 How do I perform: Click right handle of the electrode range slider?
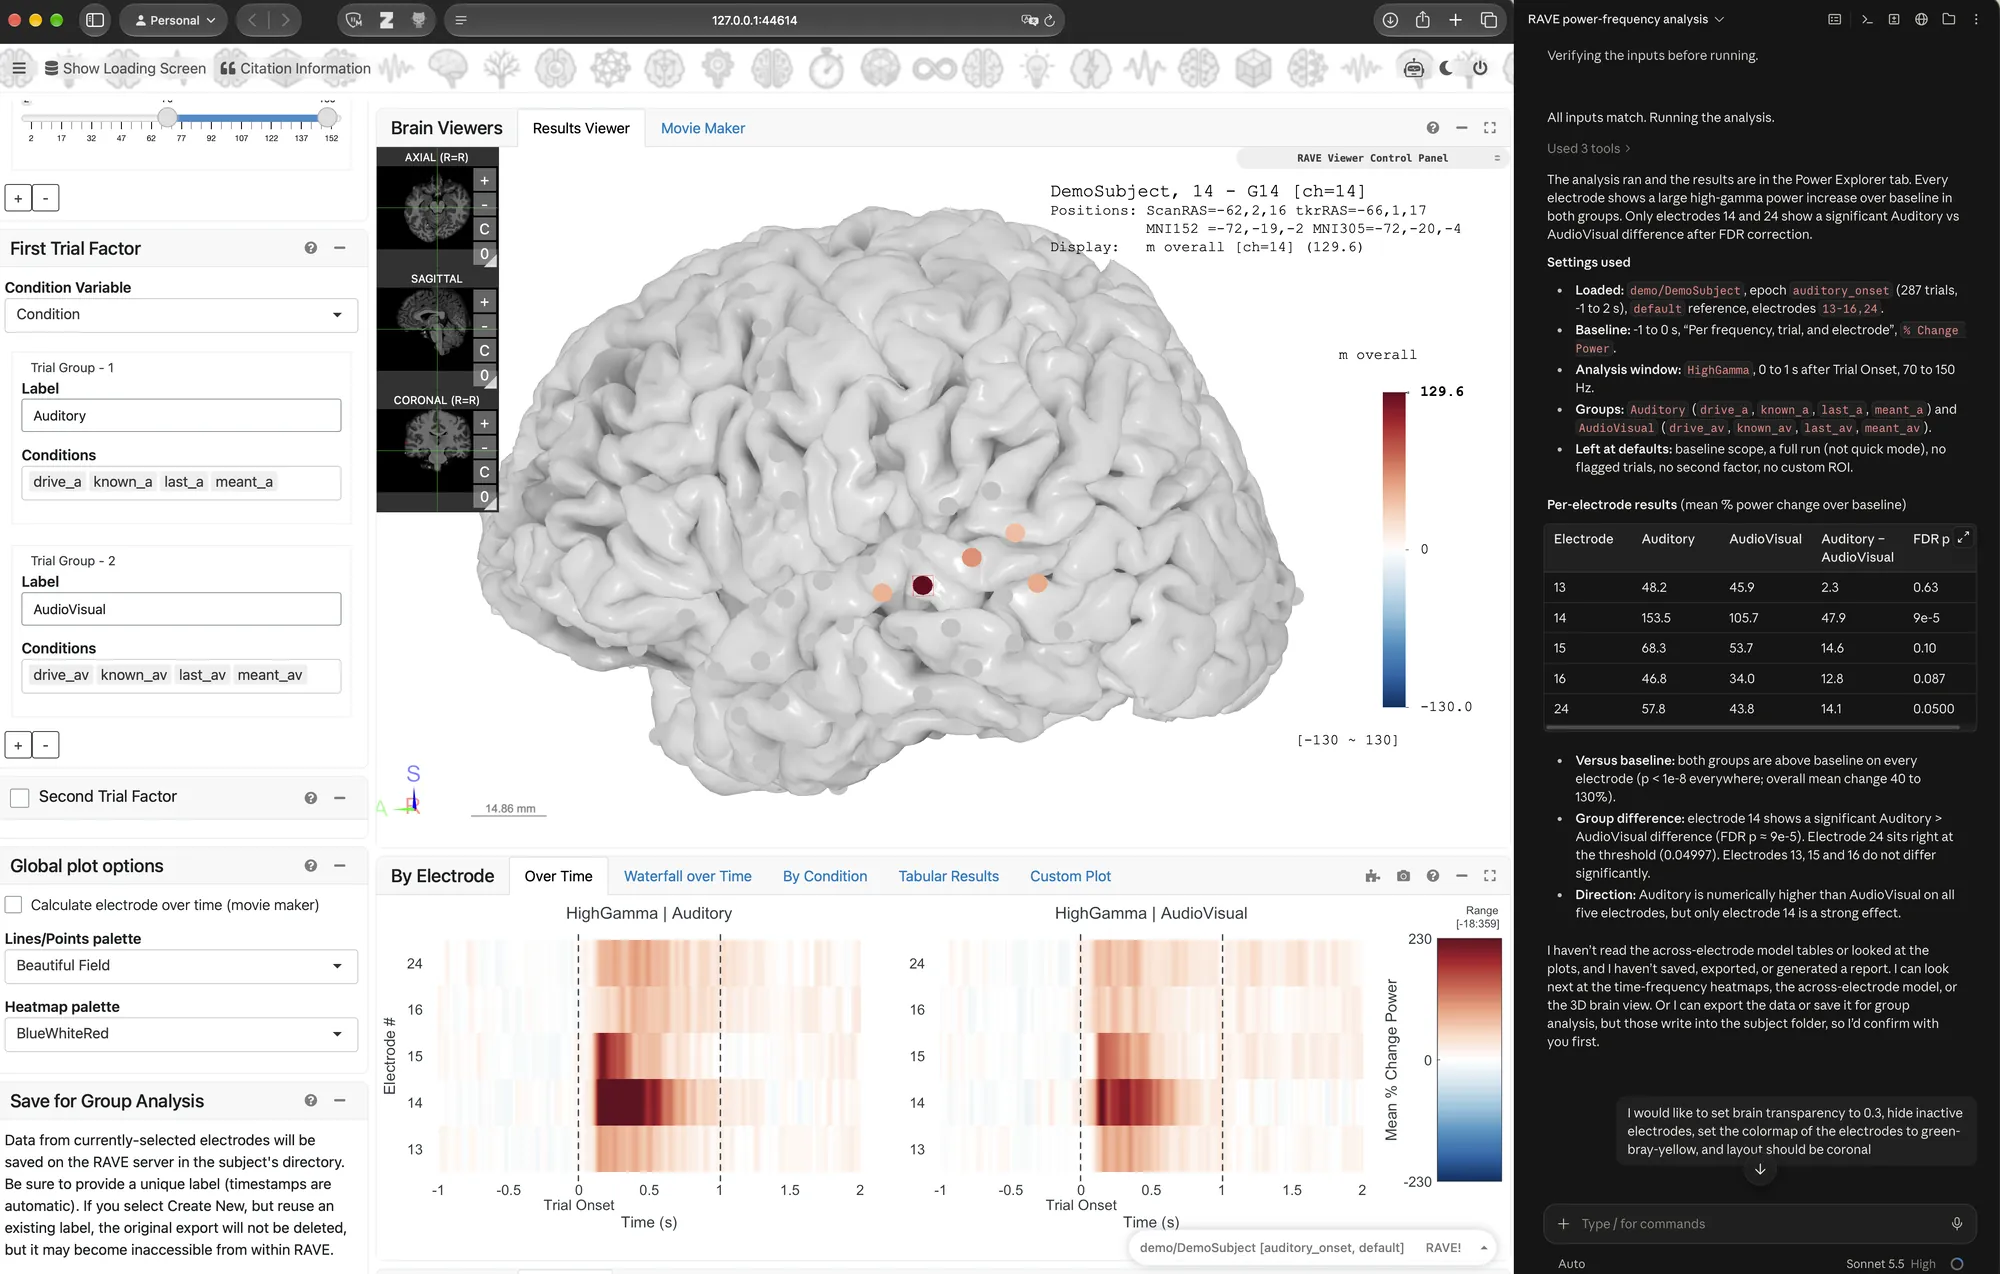click(x=327, y=118)
